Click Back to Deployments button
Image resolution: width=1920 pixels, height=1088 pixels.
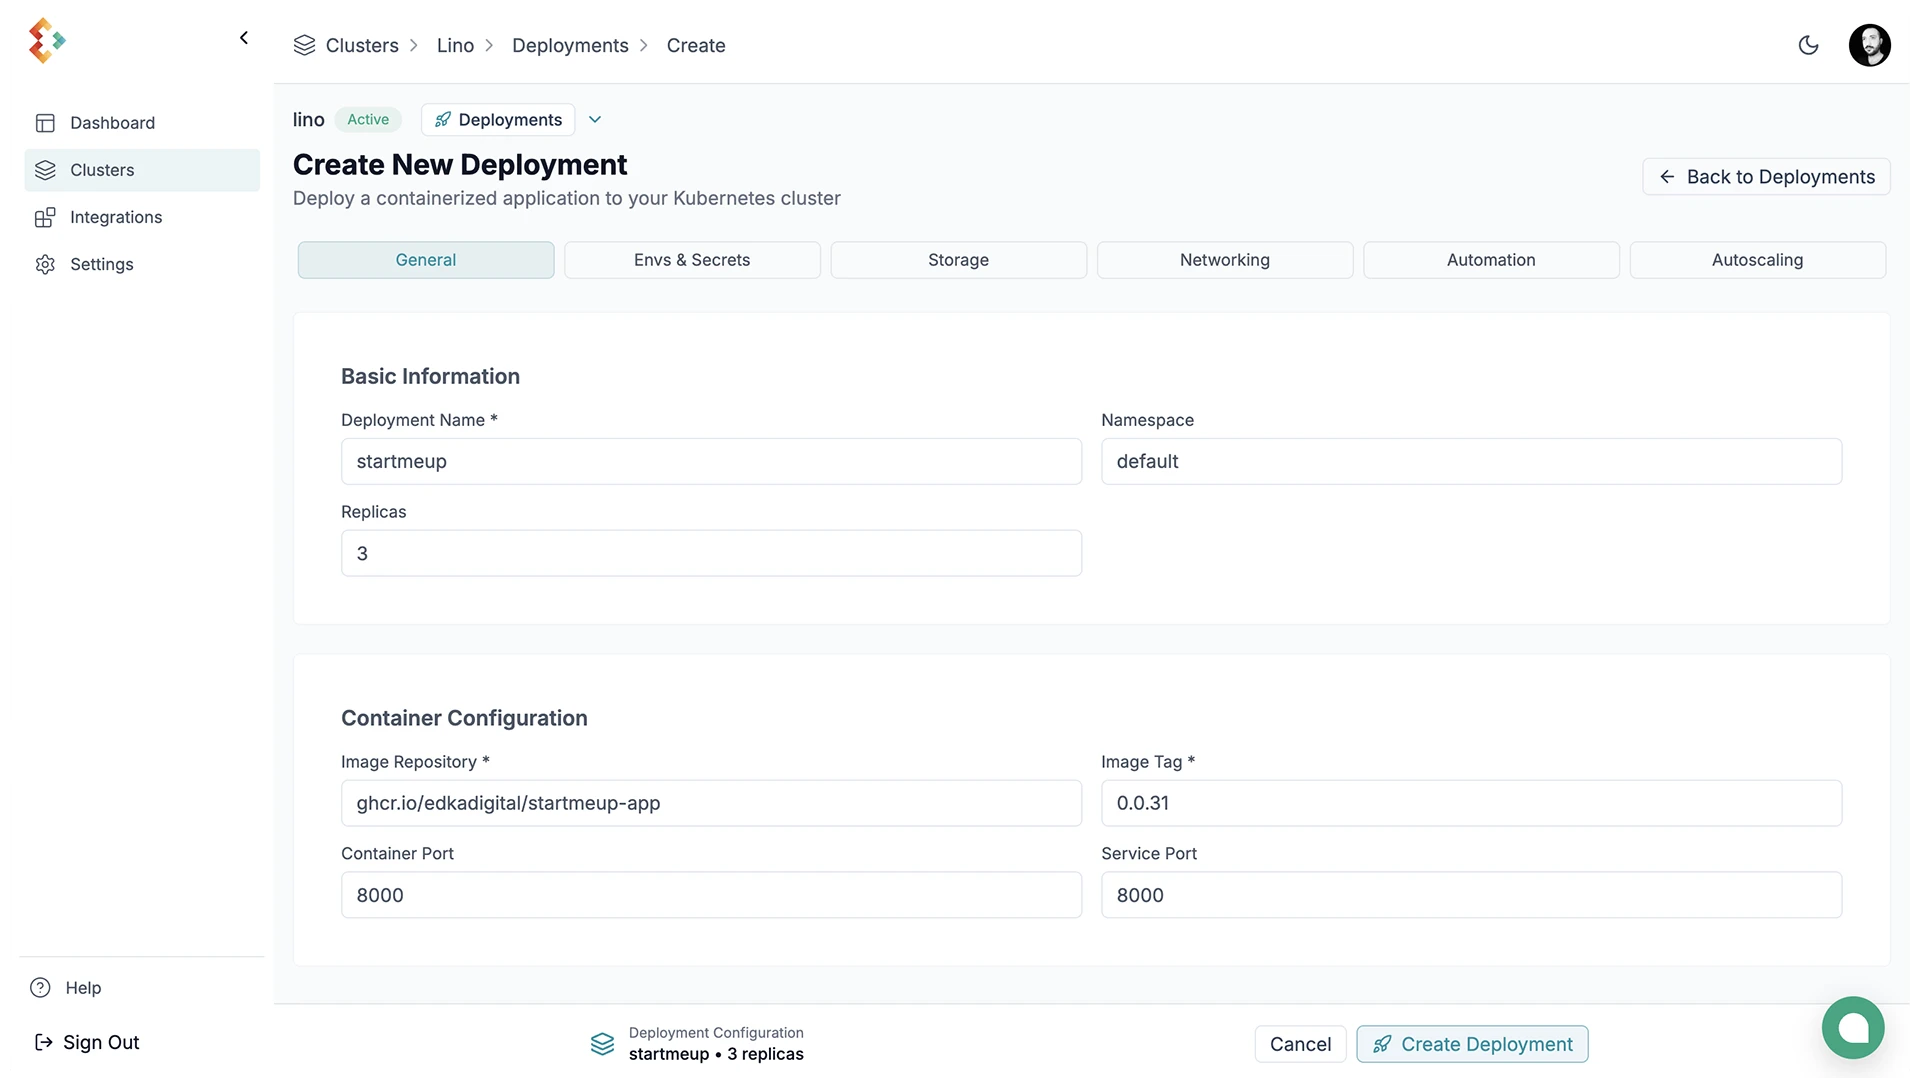coord(1765,177)
